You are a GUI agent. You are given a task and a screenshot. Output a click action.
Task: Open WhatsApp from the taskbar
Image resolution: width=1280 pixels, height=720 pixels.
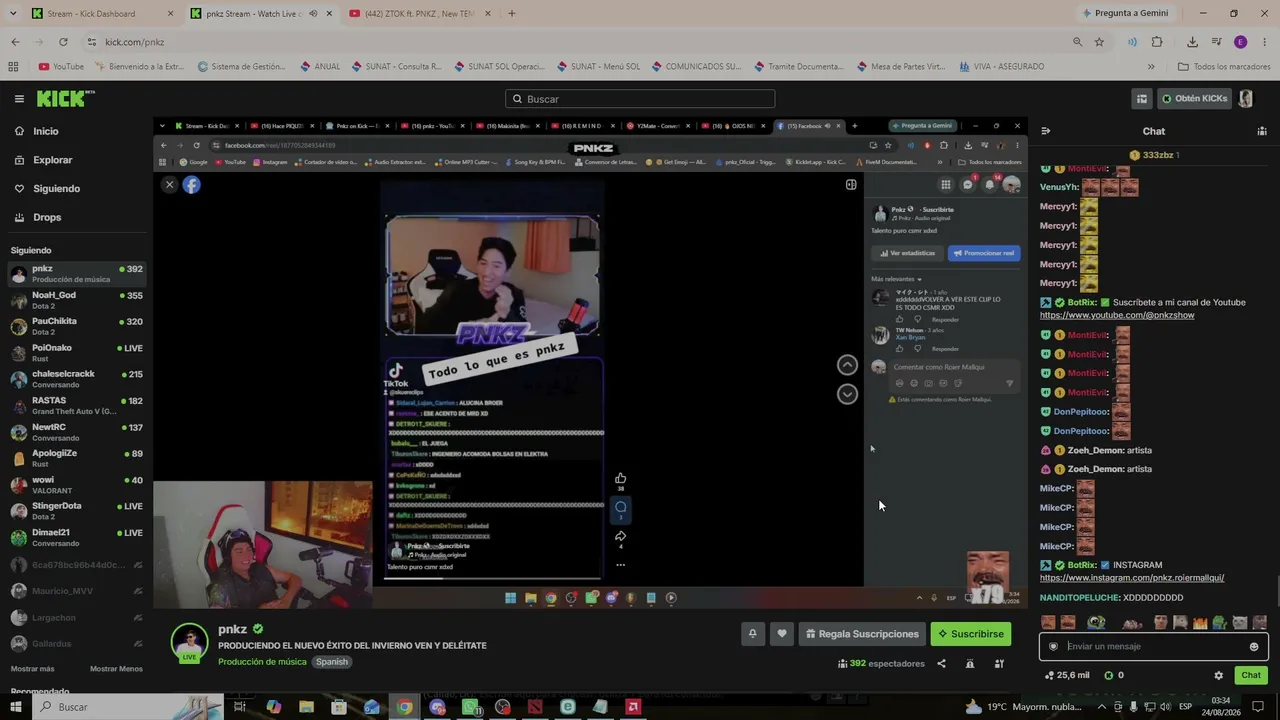point(470,707)
